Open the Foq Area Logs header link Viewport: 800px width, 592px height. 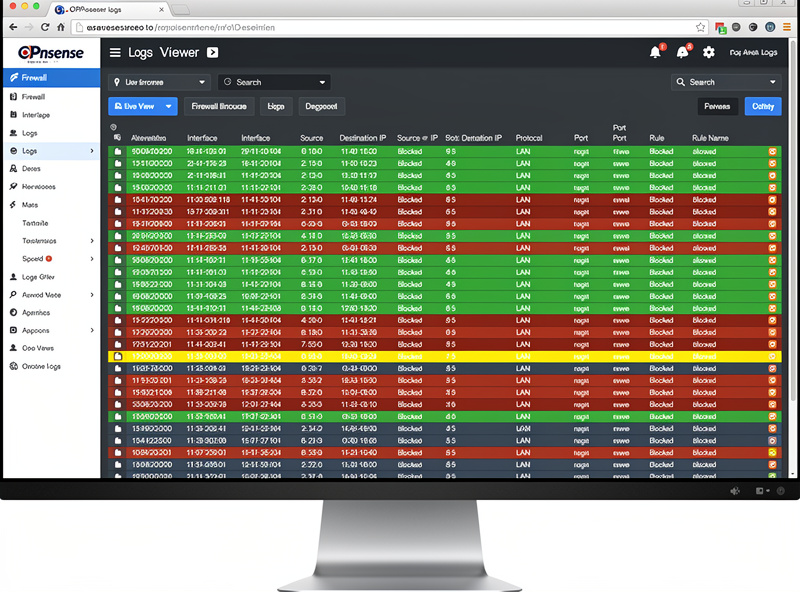(753, 52)
